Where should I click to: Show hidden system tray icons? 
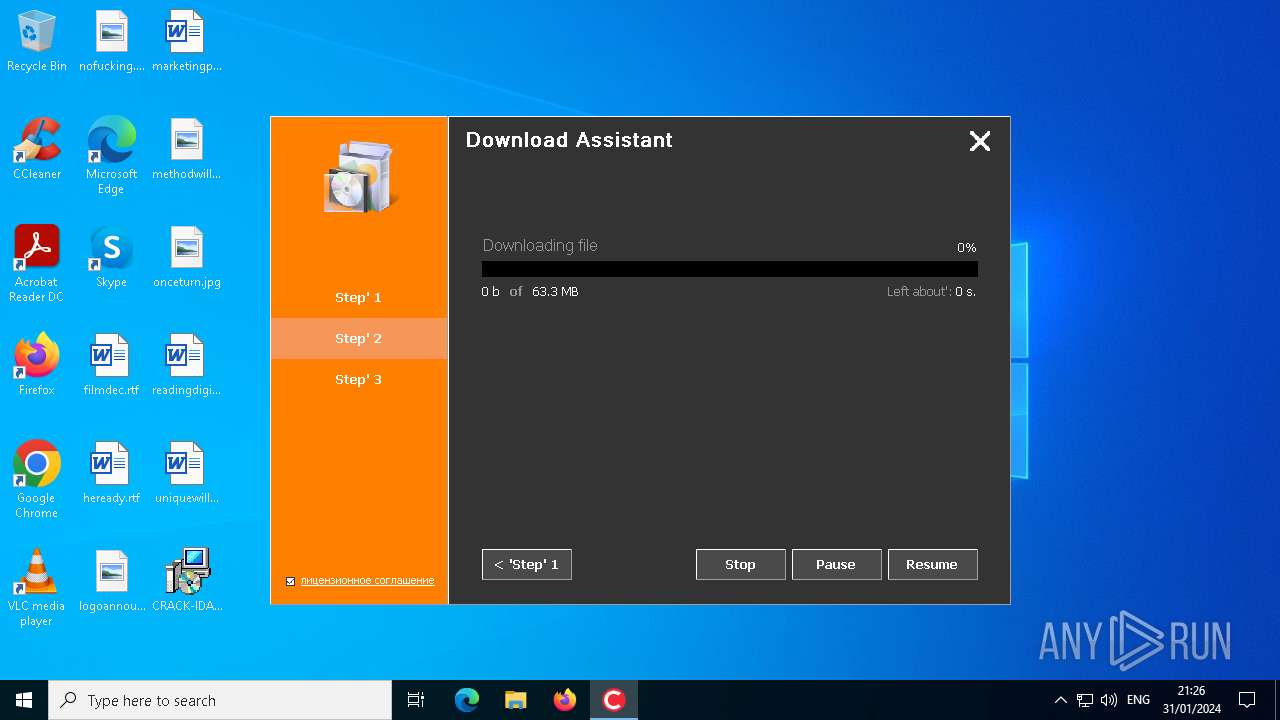pos(1061,700)
